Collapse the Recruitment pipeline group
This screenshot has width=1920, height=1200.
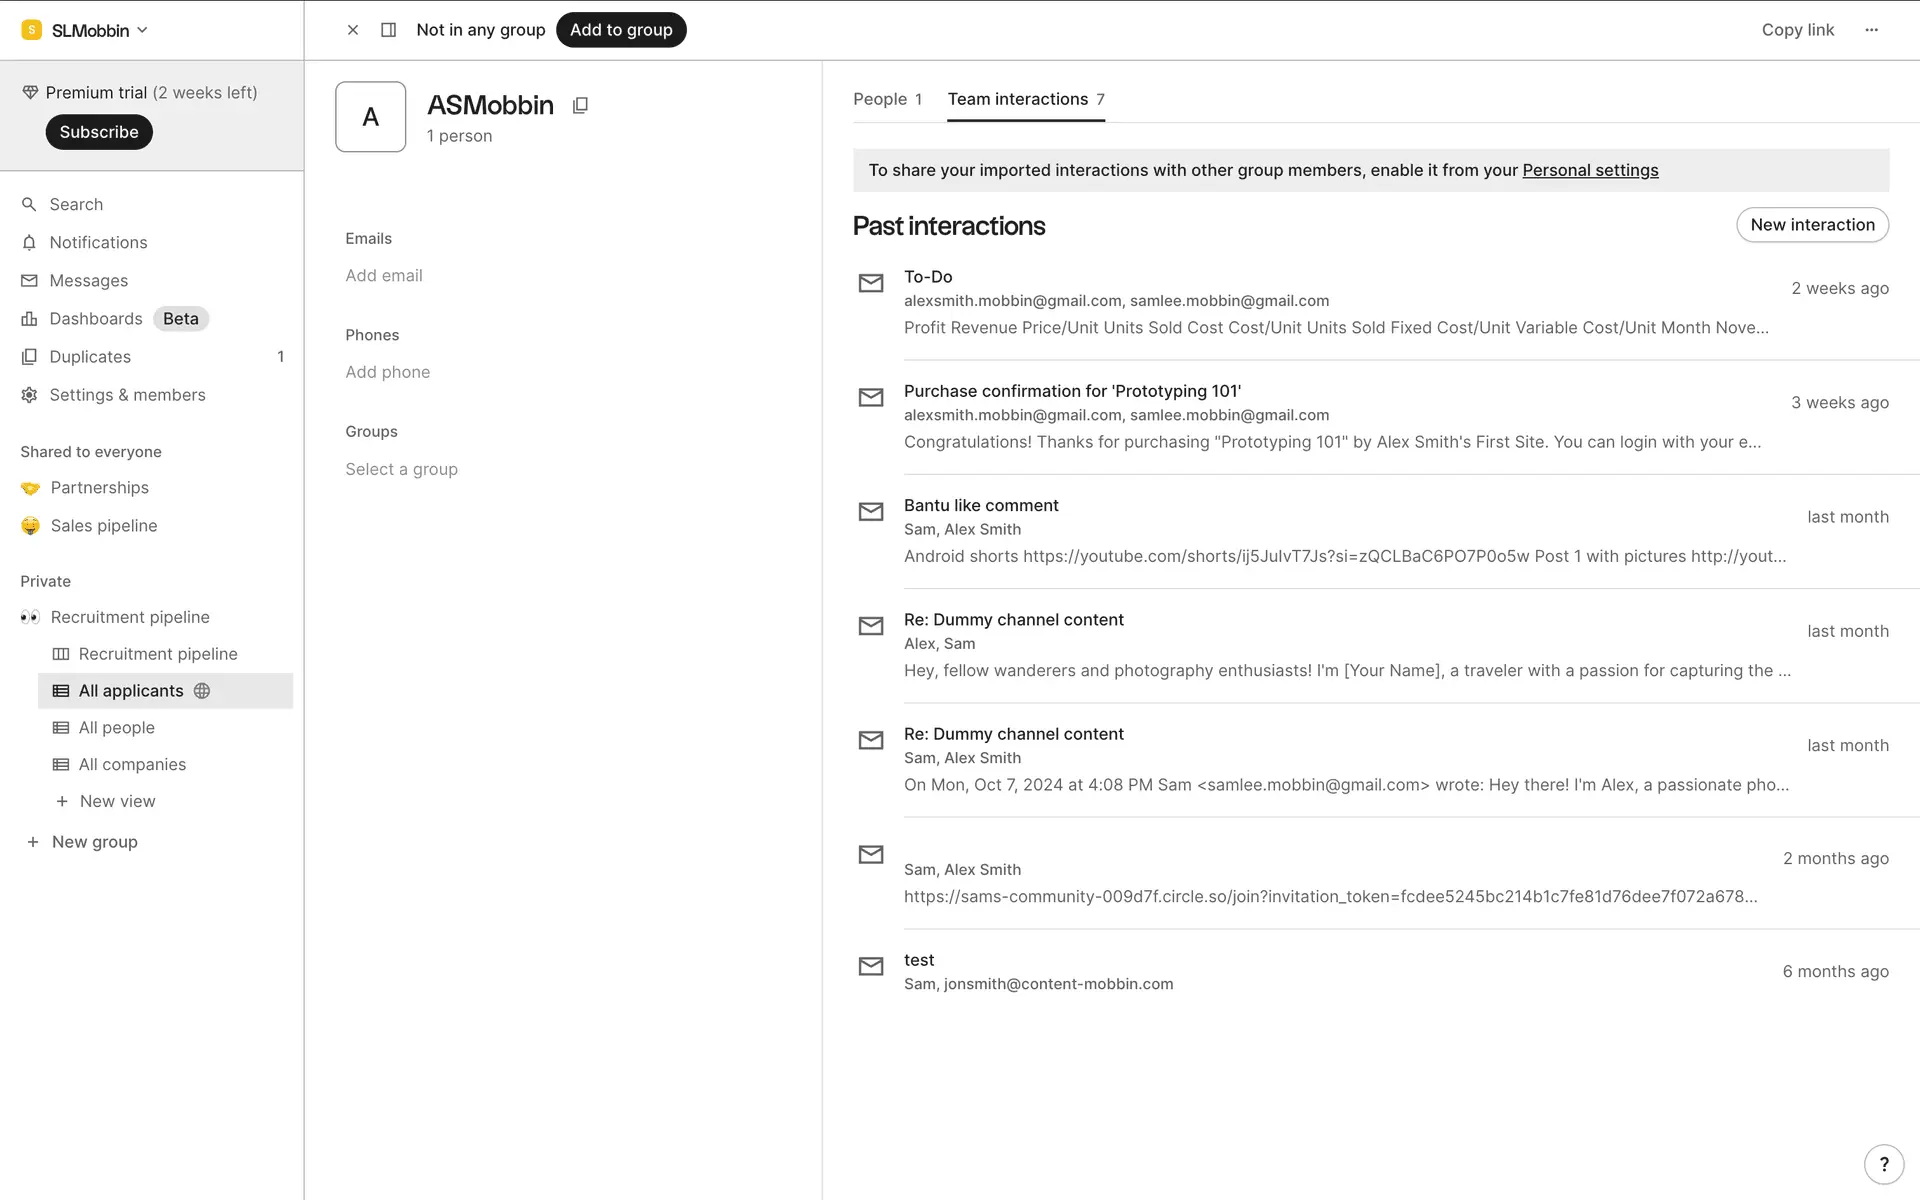pyautogui.click(x=130, y=617)
